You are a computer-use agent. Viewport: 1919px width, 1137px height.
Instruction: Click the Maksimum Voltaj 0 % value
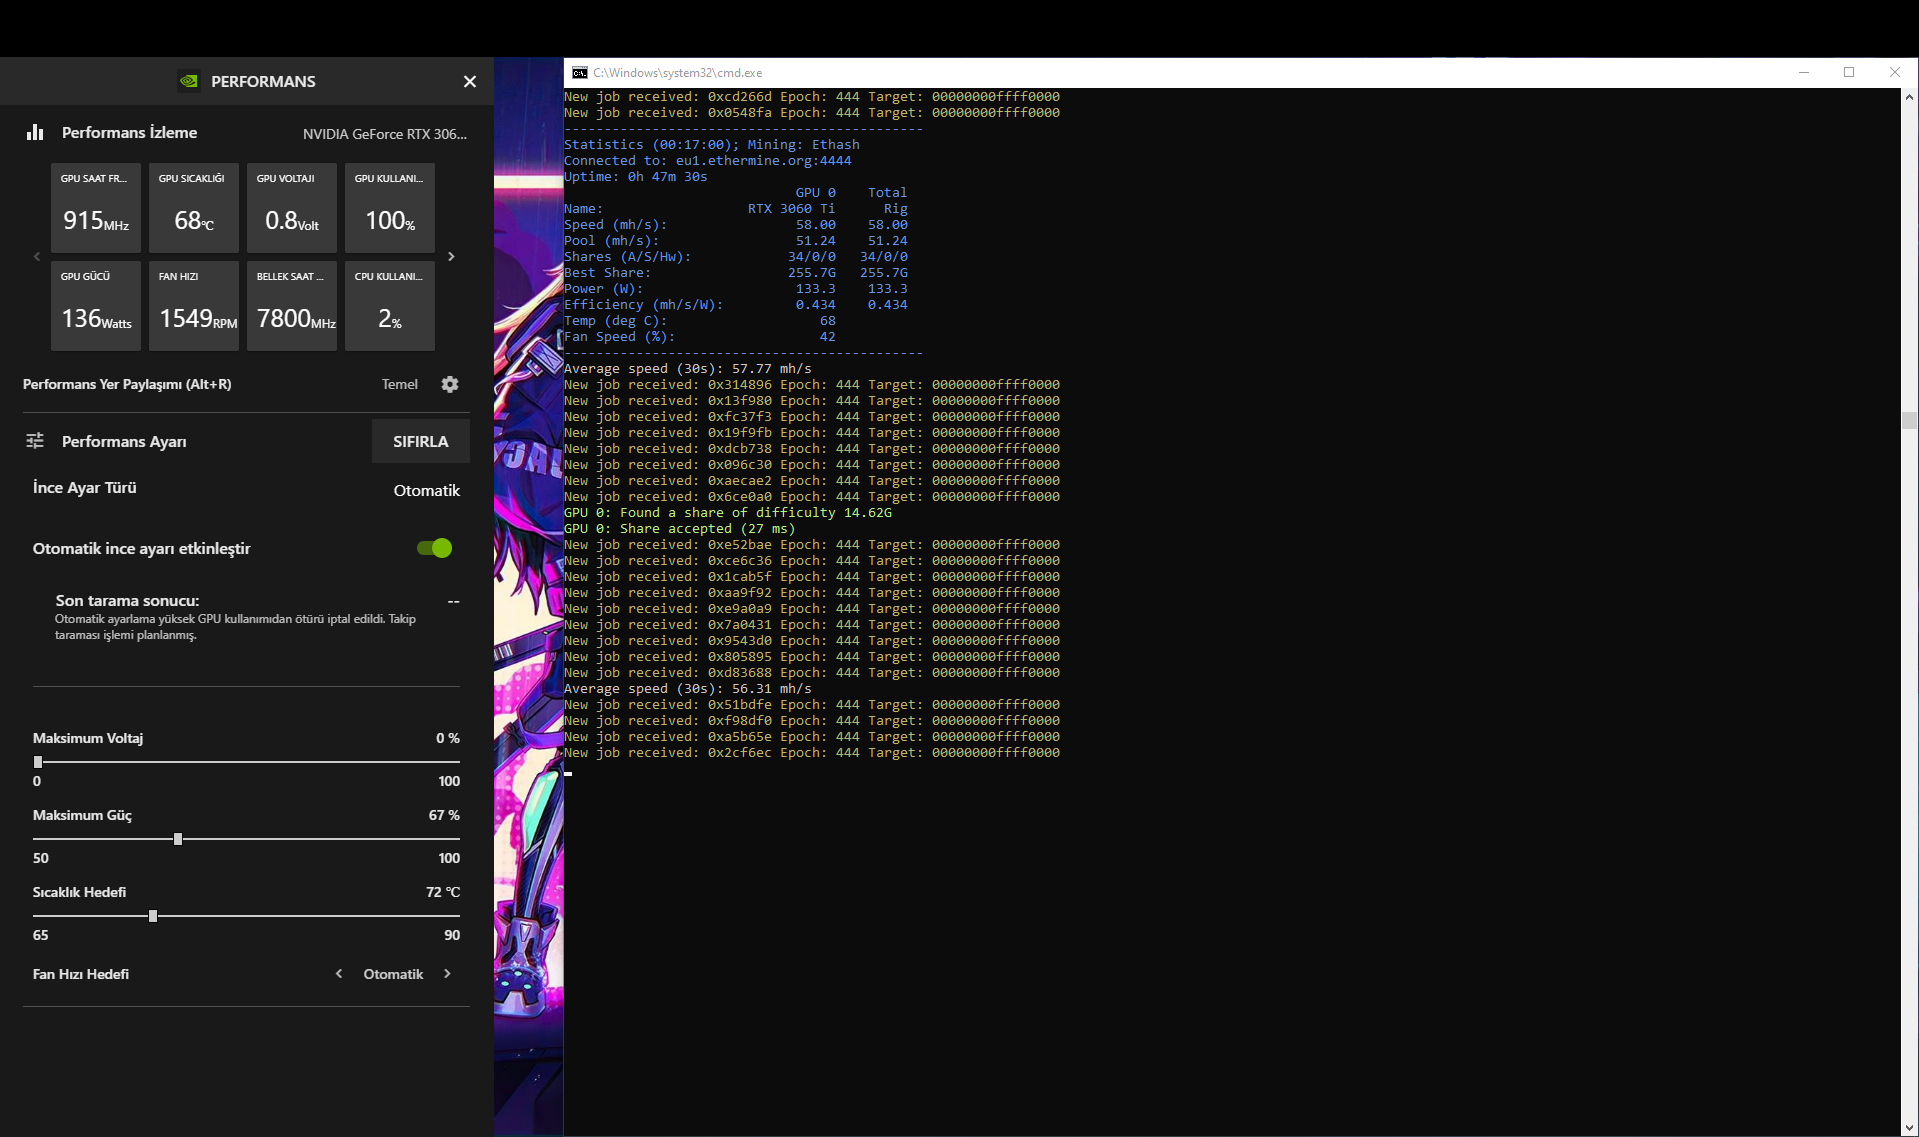[448, 738]
